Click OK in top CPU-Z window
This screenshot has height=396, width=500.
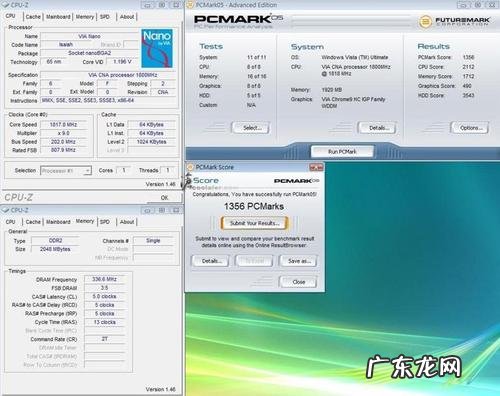point(164,198)
